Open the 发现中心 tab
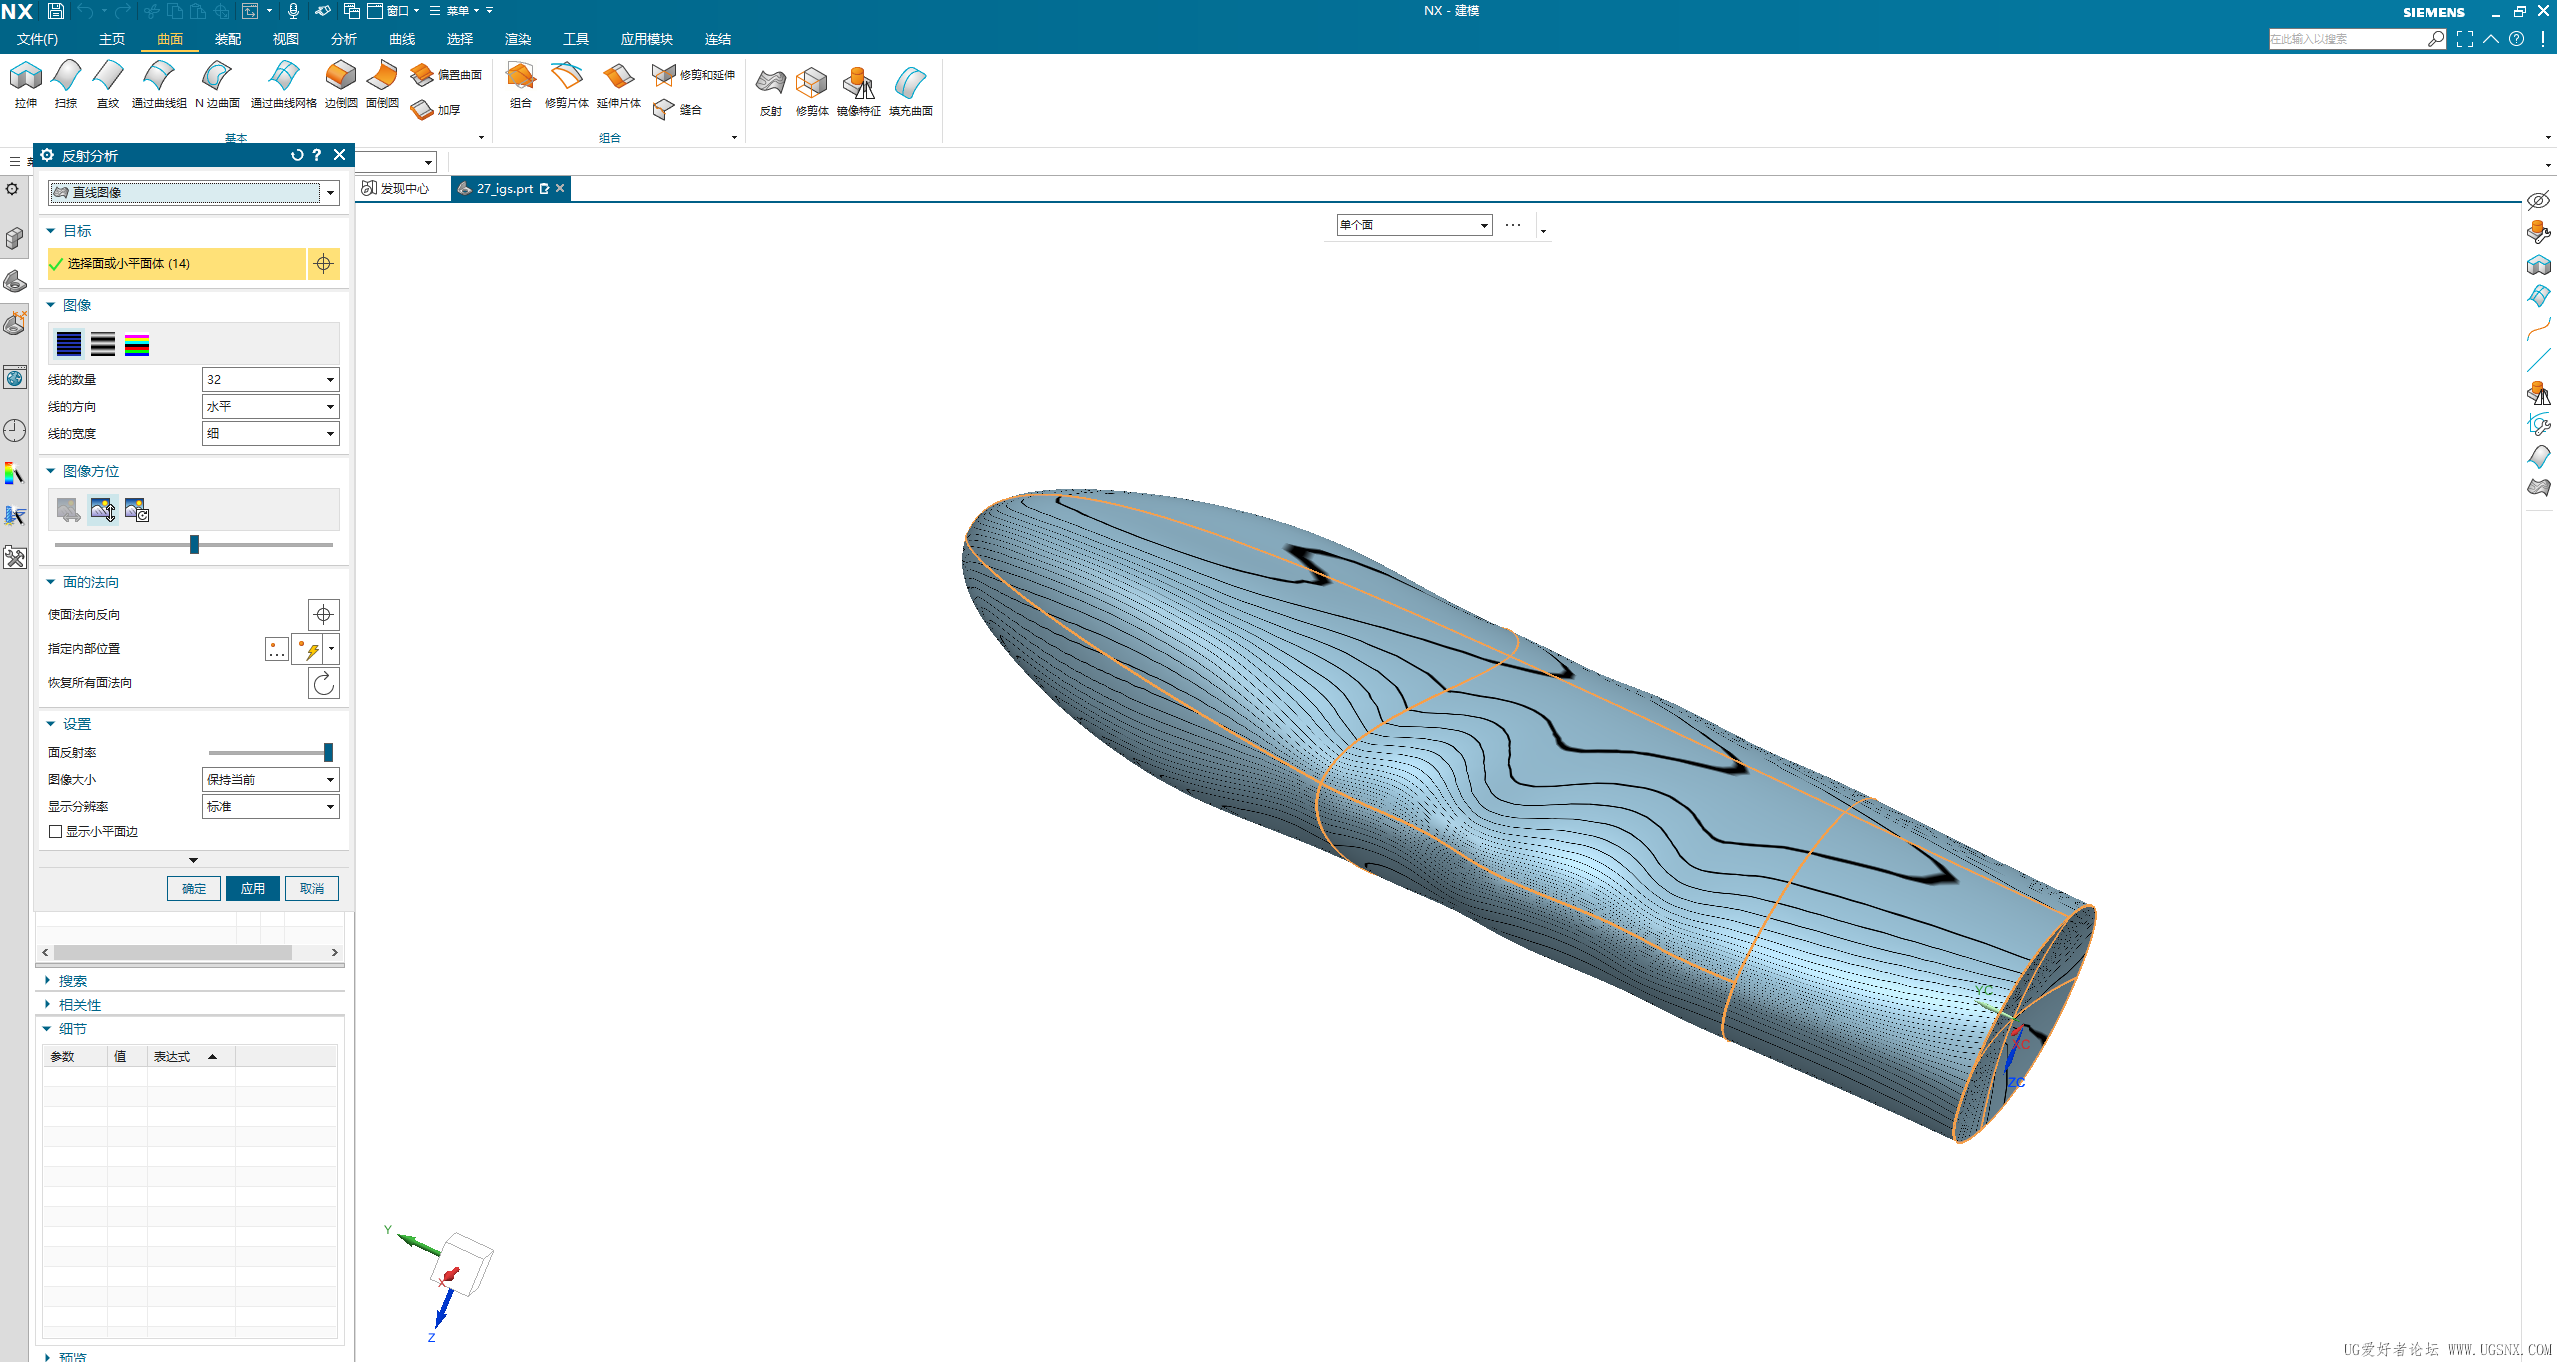This screenshot has height=1362, width=2557. [x=396, y=188]
